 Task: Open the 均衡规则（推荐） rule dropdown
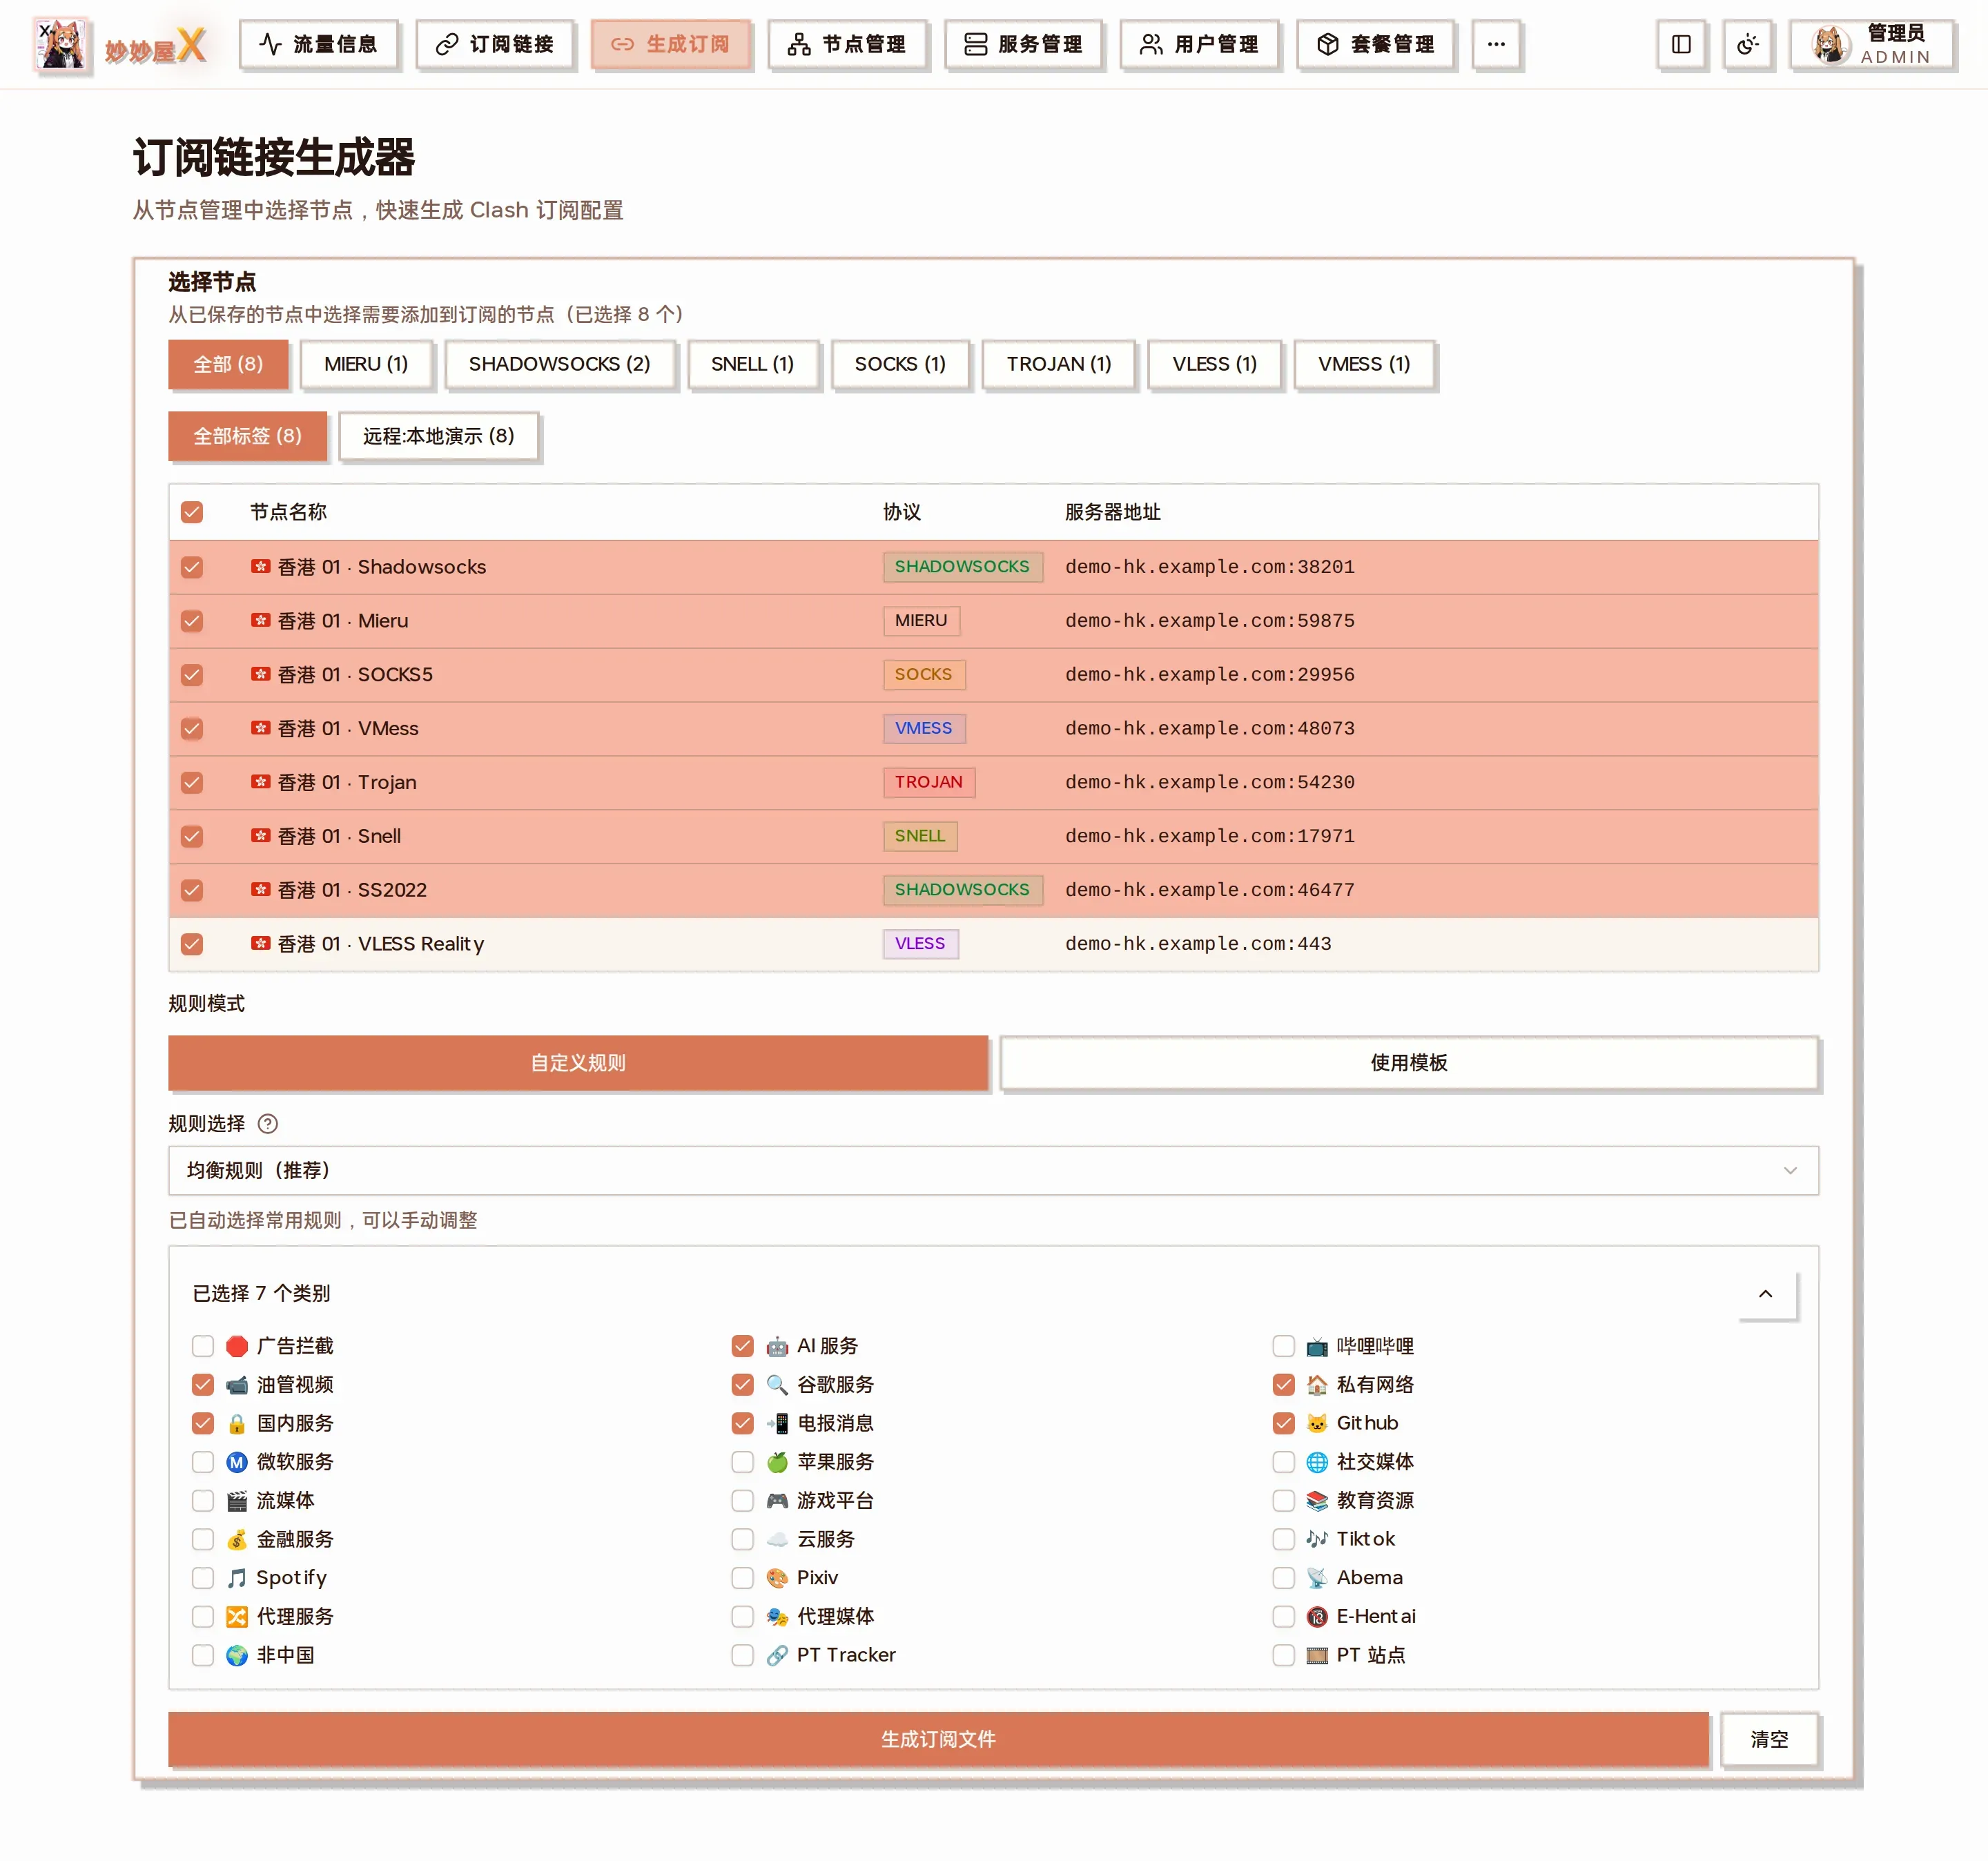point(993,1170)
